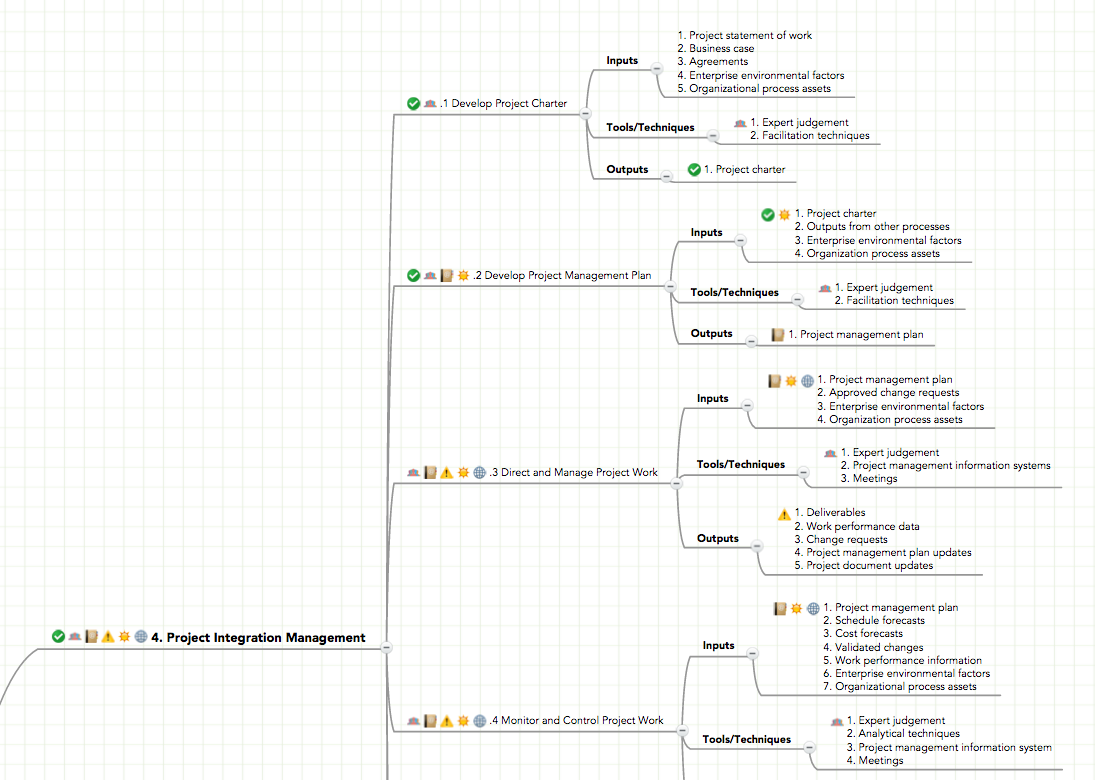Click building icon beside Analytical techniques list

pyautogui.click(x=837, y=721)
